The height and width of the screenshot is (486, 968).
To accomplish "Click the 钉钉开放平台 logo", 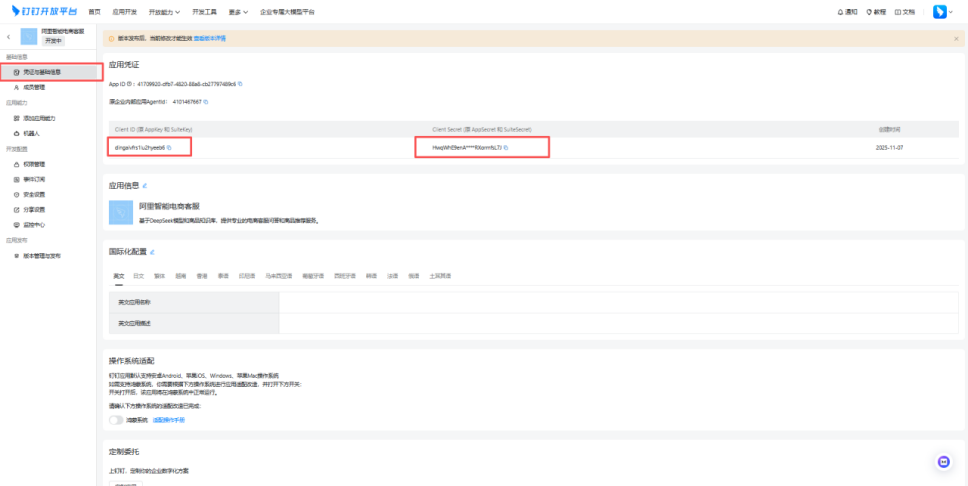I will pyautogui.click(x=44, y=11).
